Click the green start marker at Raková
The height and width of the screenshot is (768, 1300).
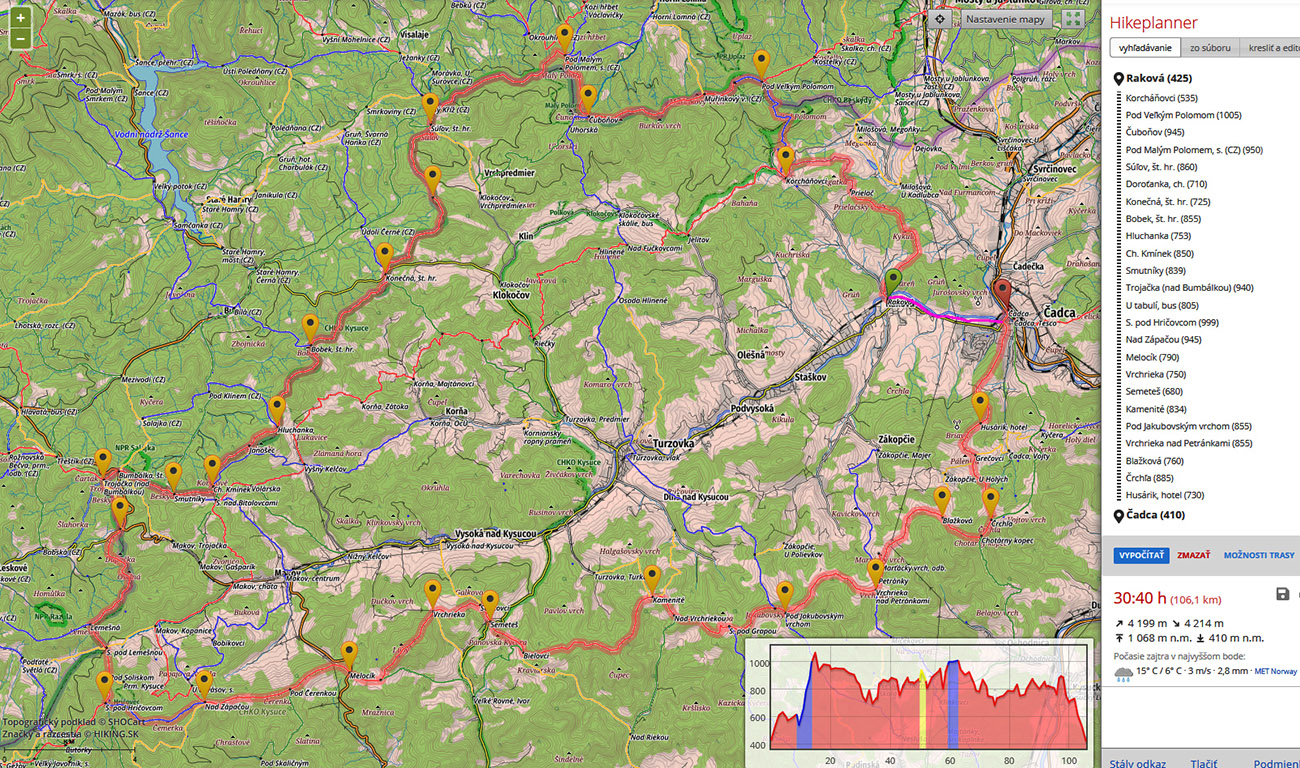point(894,282)
